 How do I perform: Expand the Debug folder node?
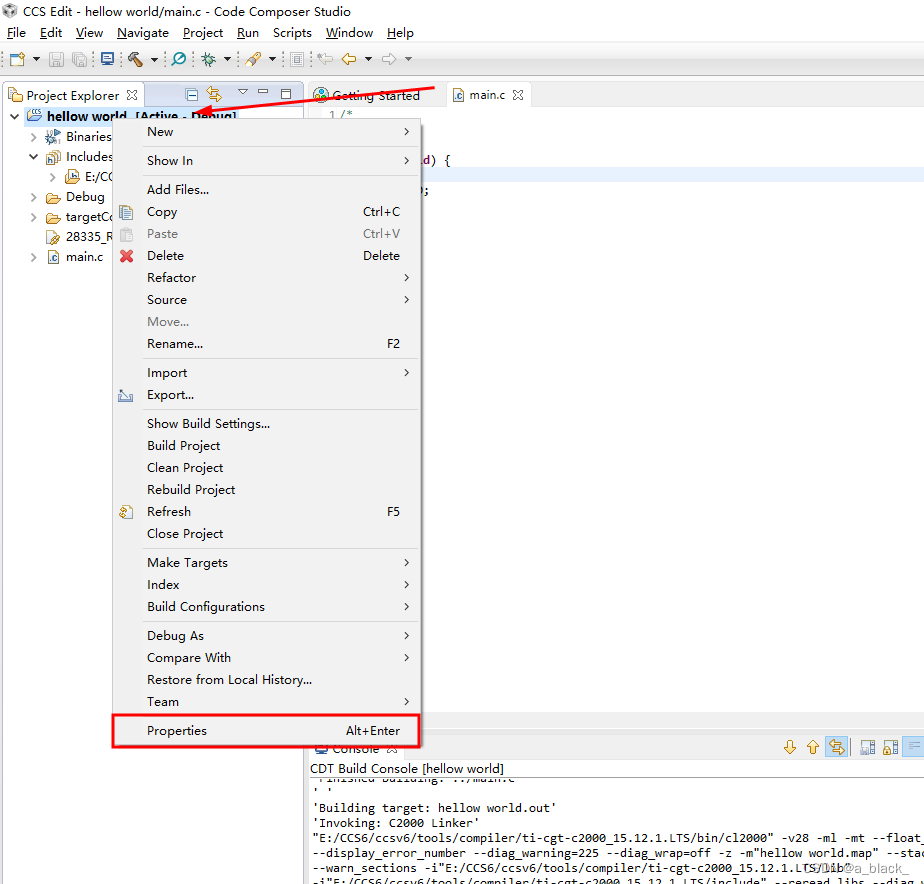pos(34,197)
